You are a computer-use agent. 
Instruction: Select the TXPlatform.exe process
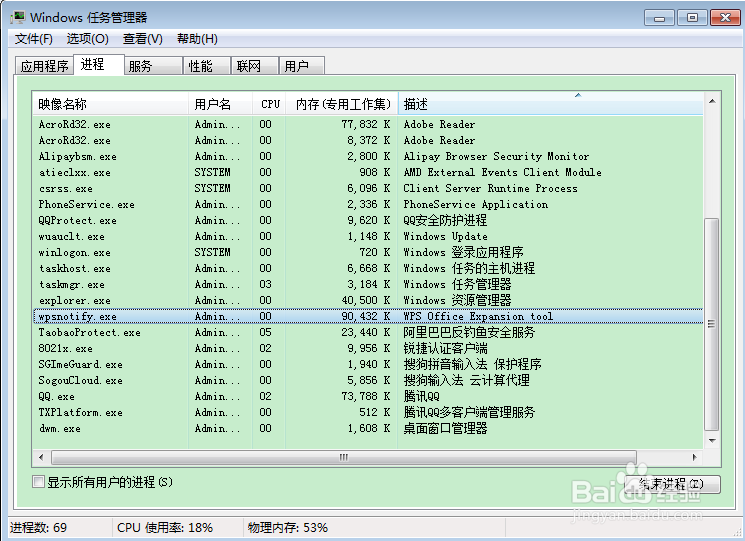coord(368,412)
